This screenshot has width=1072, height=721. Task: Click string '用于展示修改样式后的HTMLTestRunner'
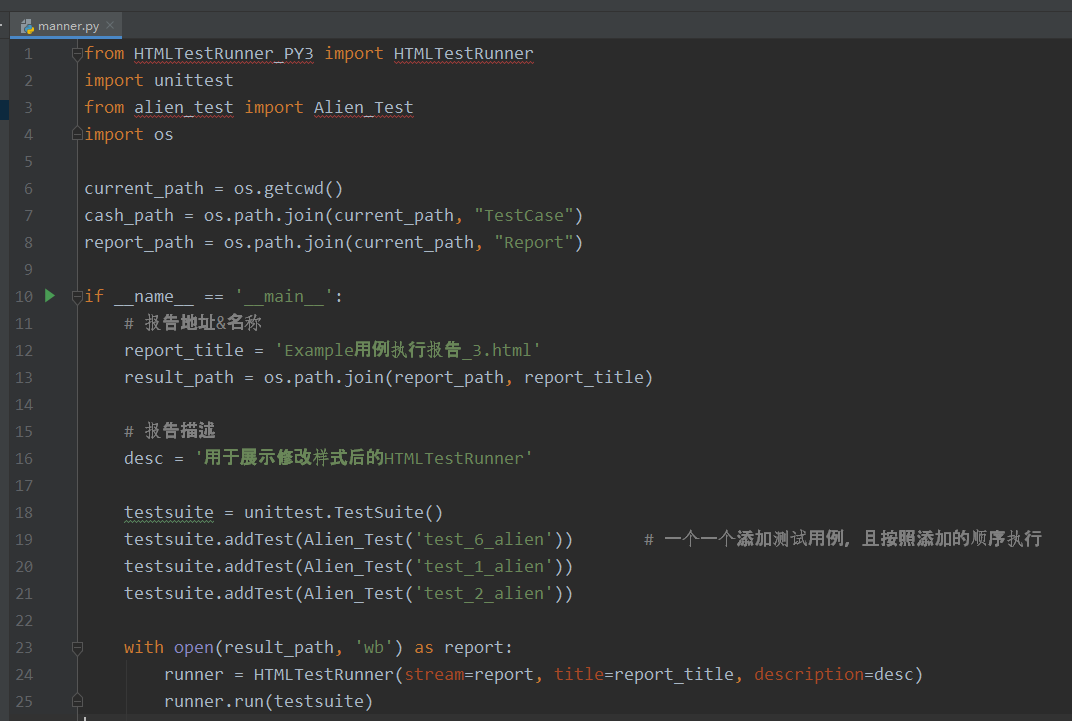[364, 458]
